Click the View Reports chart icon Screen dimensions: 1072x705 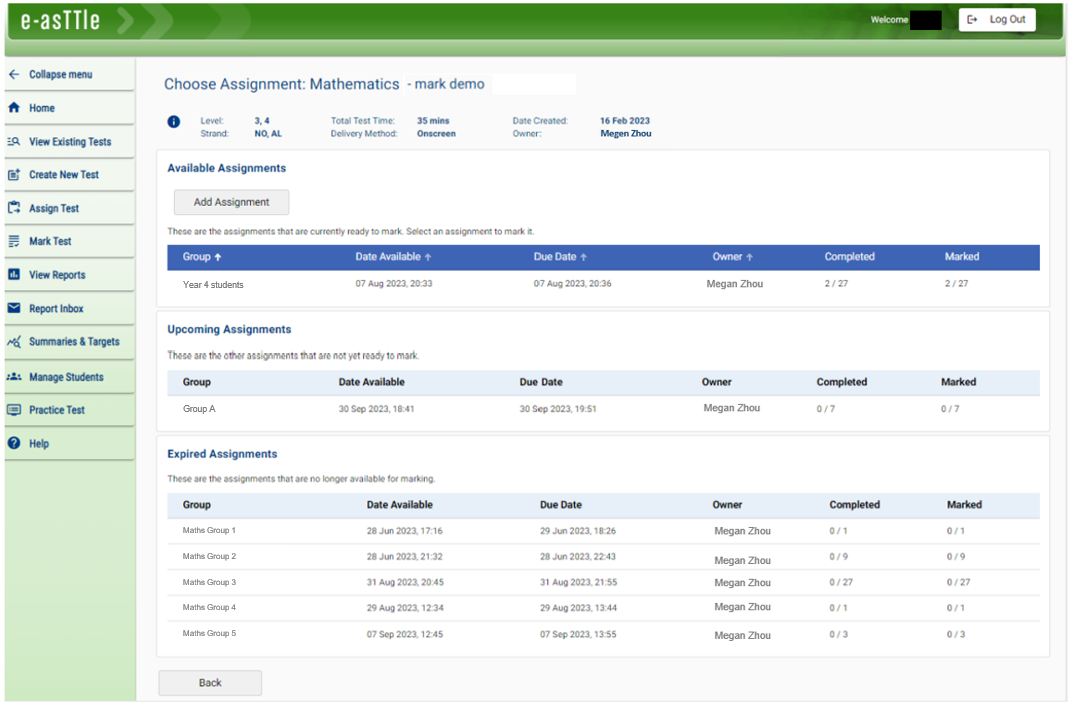point(14,275)
